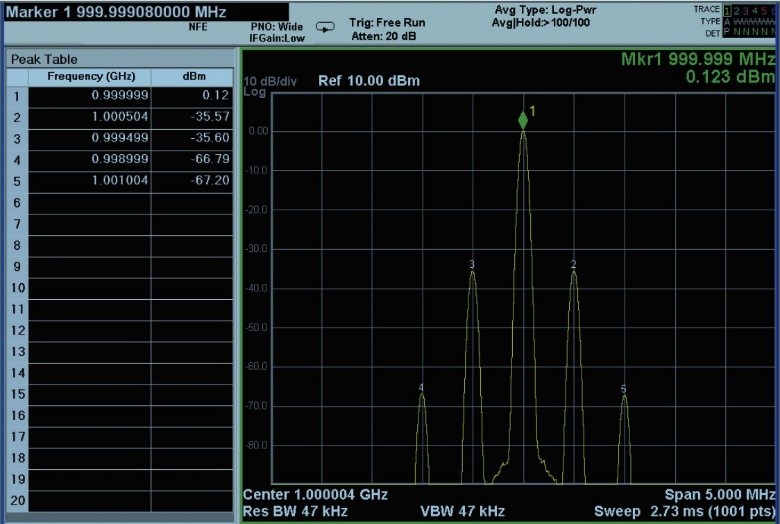Select amplitude cell -67.20

tap(192, 181)
